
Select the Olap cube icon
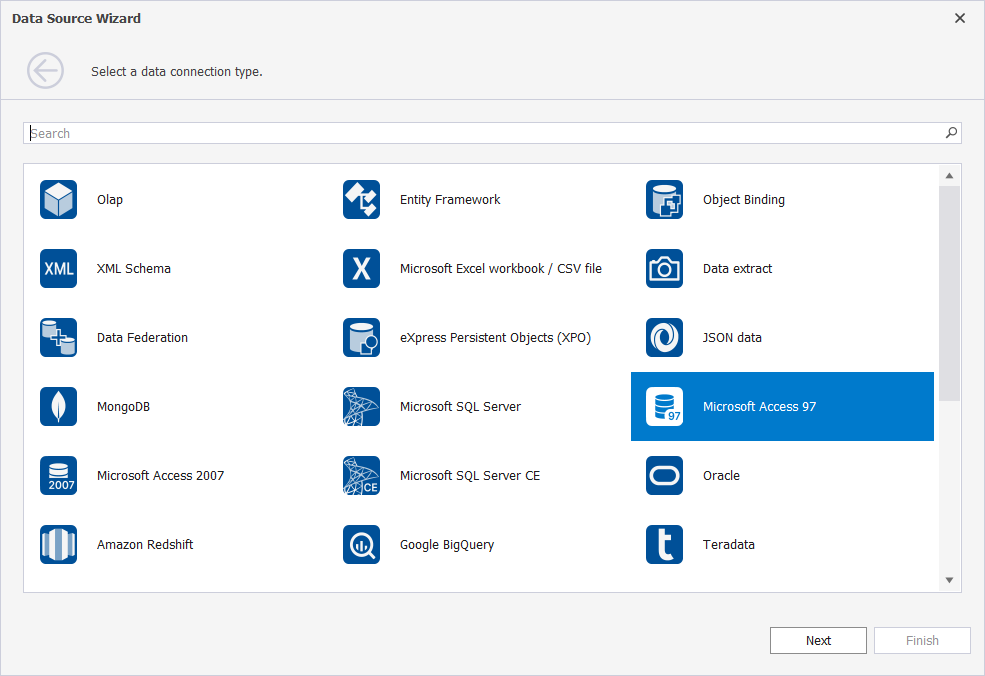[x=58, y=199]
